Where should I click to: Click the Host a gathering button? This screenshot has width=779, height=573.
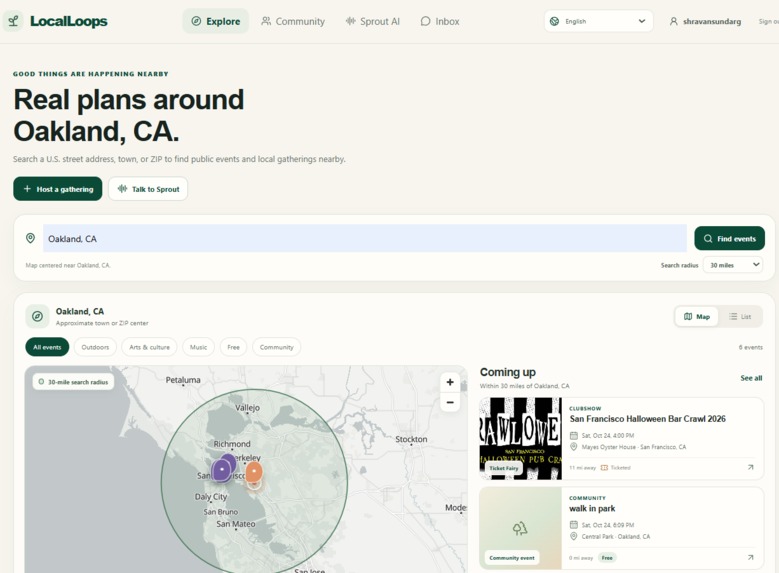(x=58, y=189)
